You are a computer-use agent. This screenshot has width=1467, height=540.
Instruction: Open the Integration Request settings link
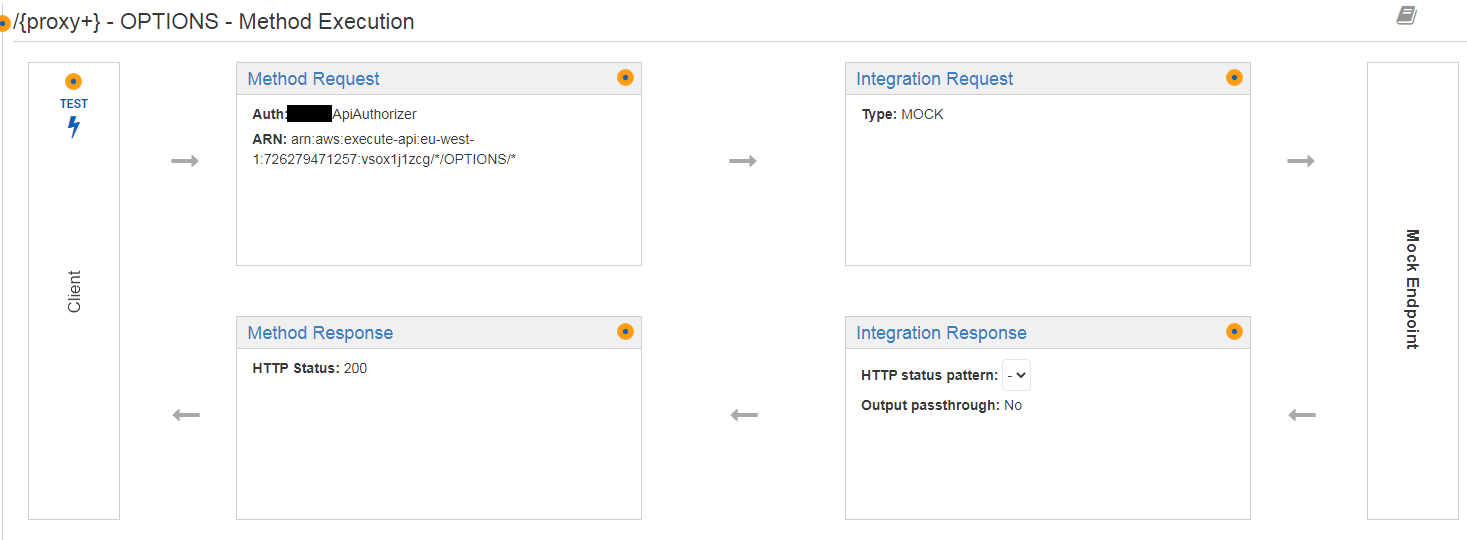934,79
